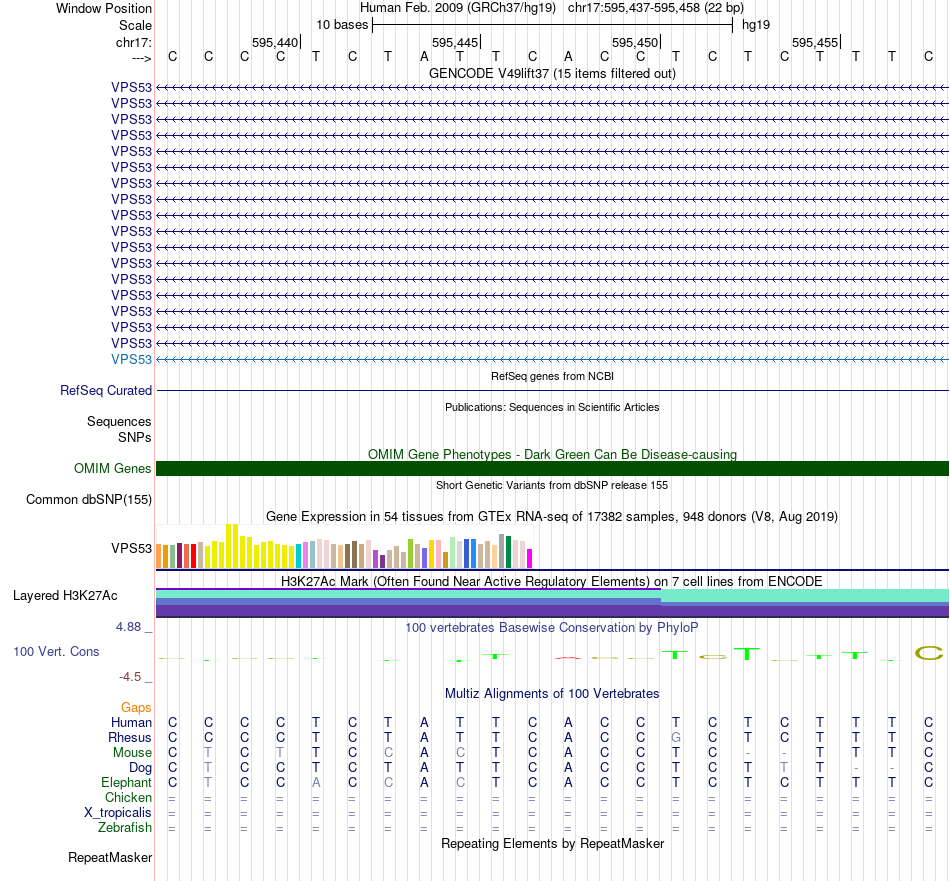950x881 pixels.
Task: Click the Publications: Sequences in Scientific Articles title
Action: (552, 407)
